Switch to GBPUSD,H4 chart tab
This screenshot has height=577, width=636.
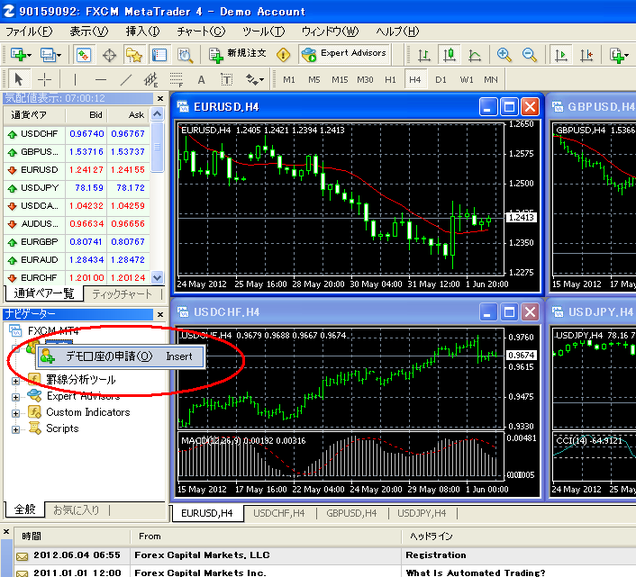(352, 513)
